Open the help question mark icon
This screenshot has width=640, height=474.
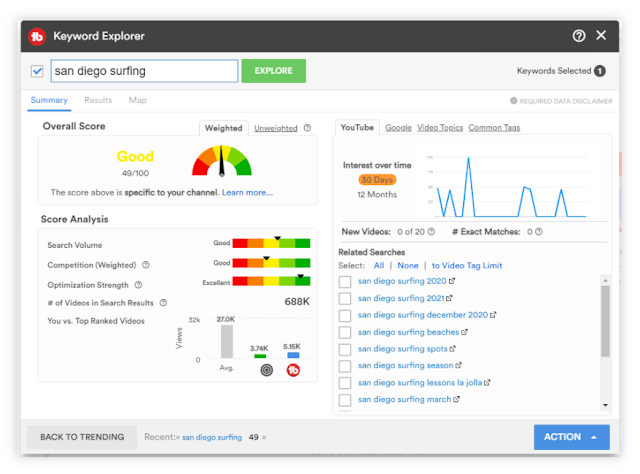pyautogui.click(x=578, y=36)
